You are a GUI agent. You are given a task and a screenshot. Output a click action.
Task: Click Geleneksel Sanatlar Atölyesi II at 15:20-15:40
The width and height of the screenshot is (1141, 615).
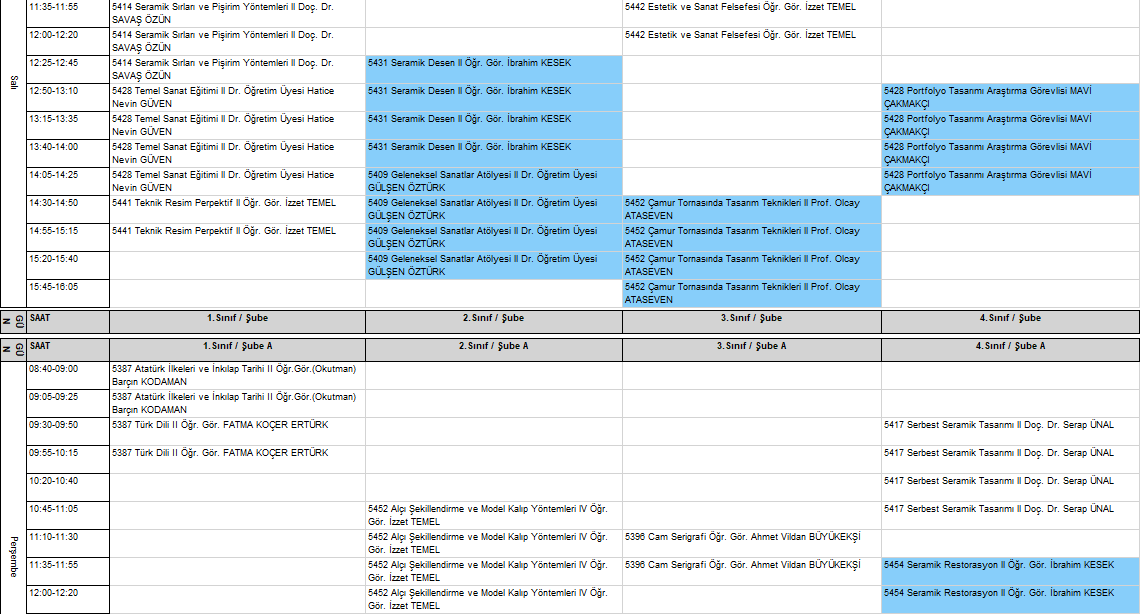pyautogui.click(x=493, y=265)
